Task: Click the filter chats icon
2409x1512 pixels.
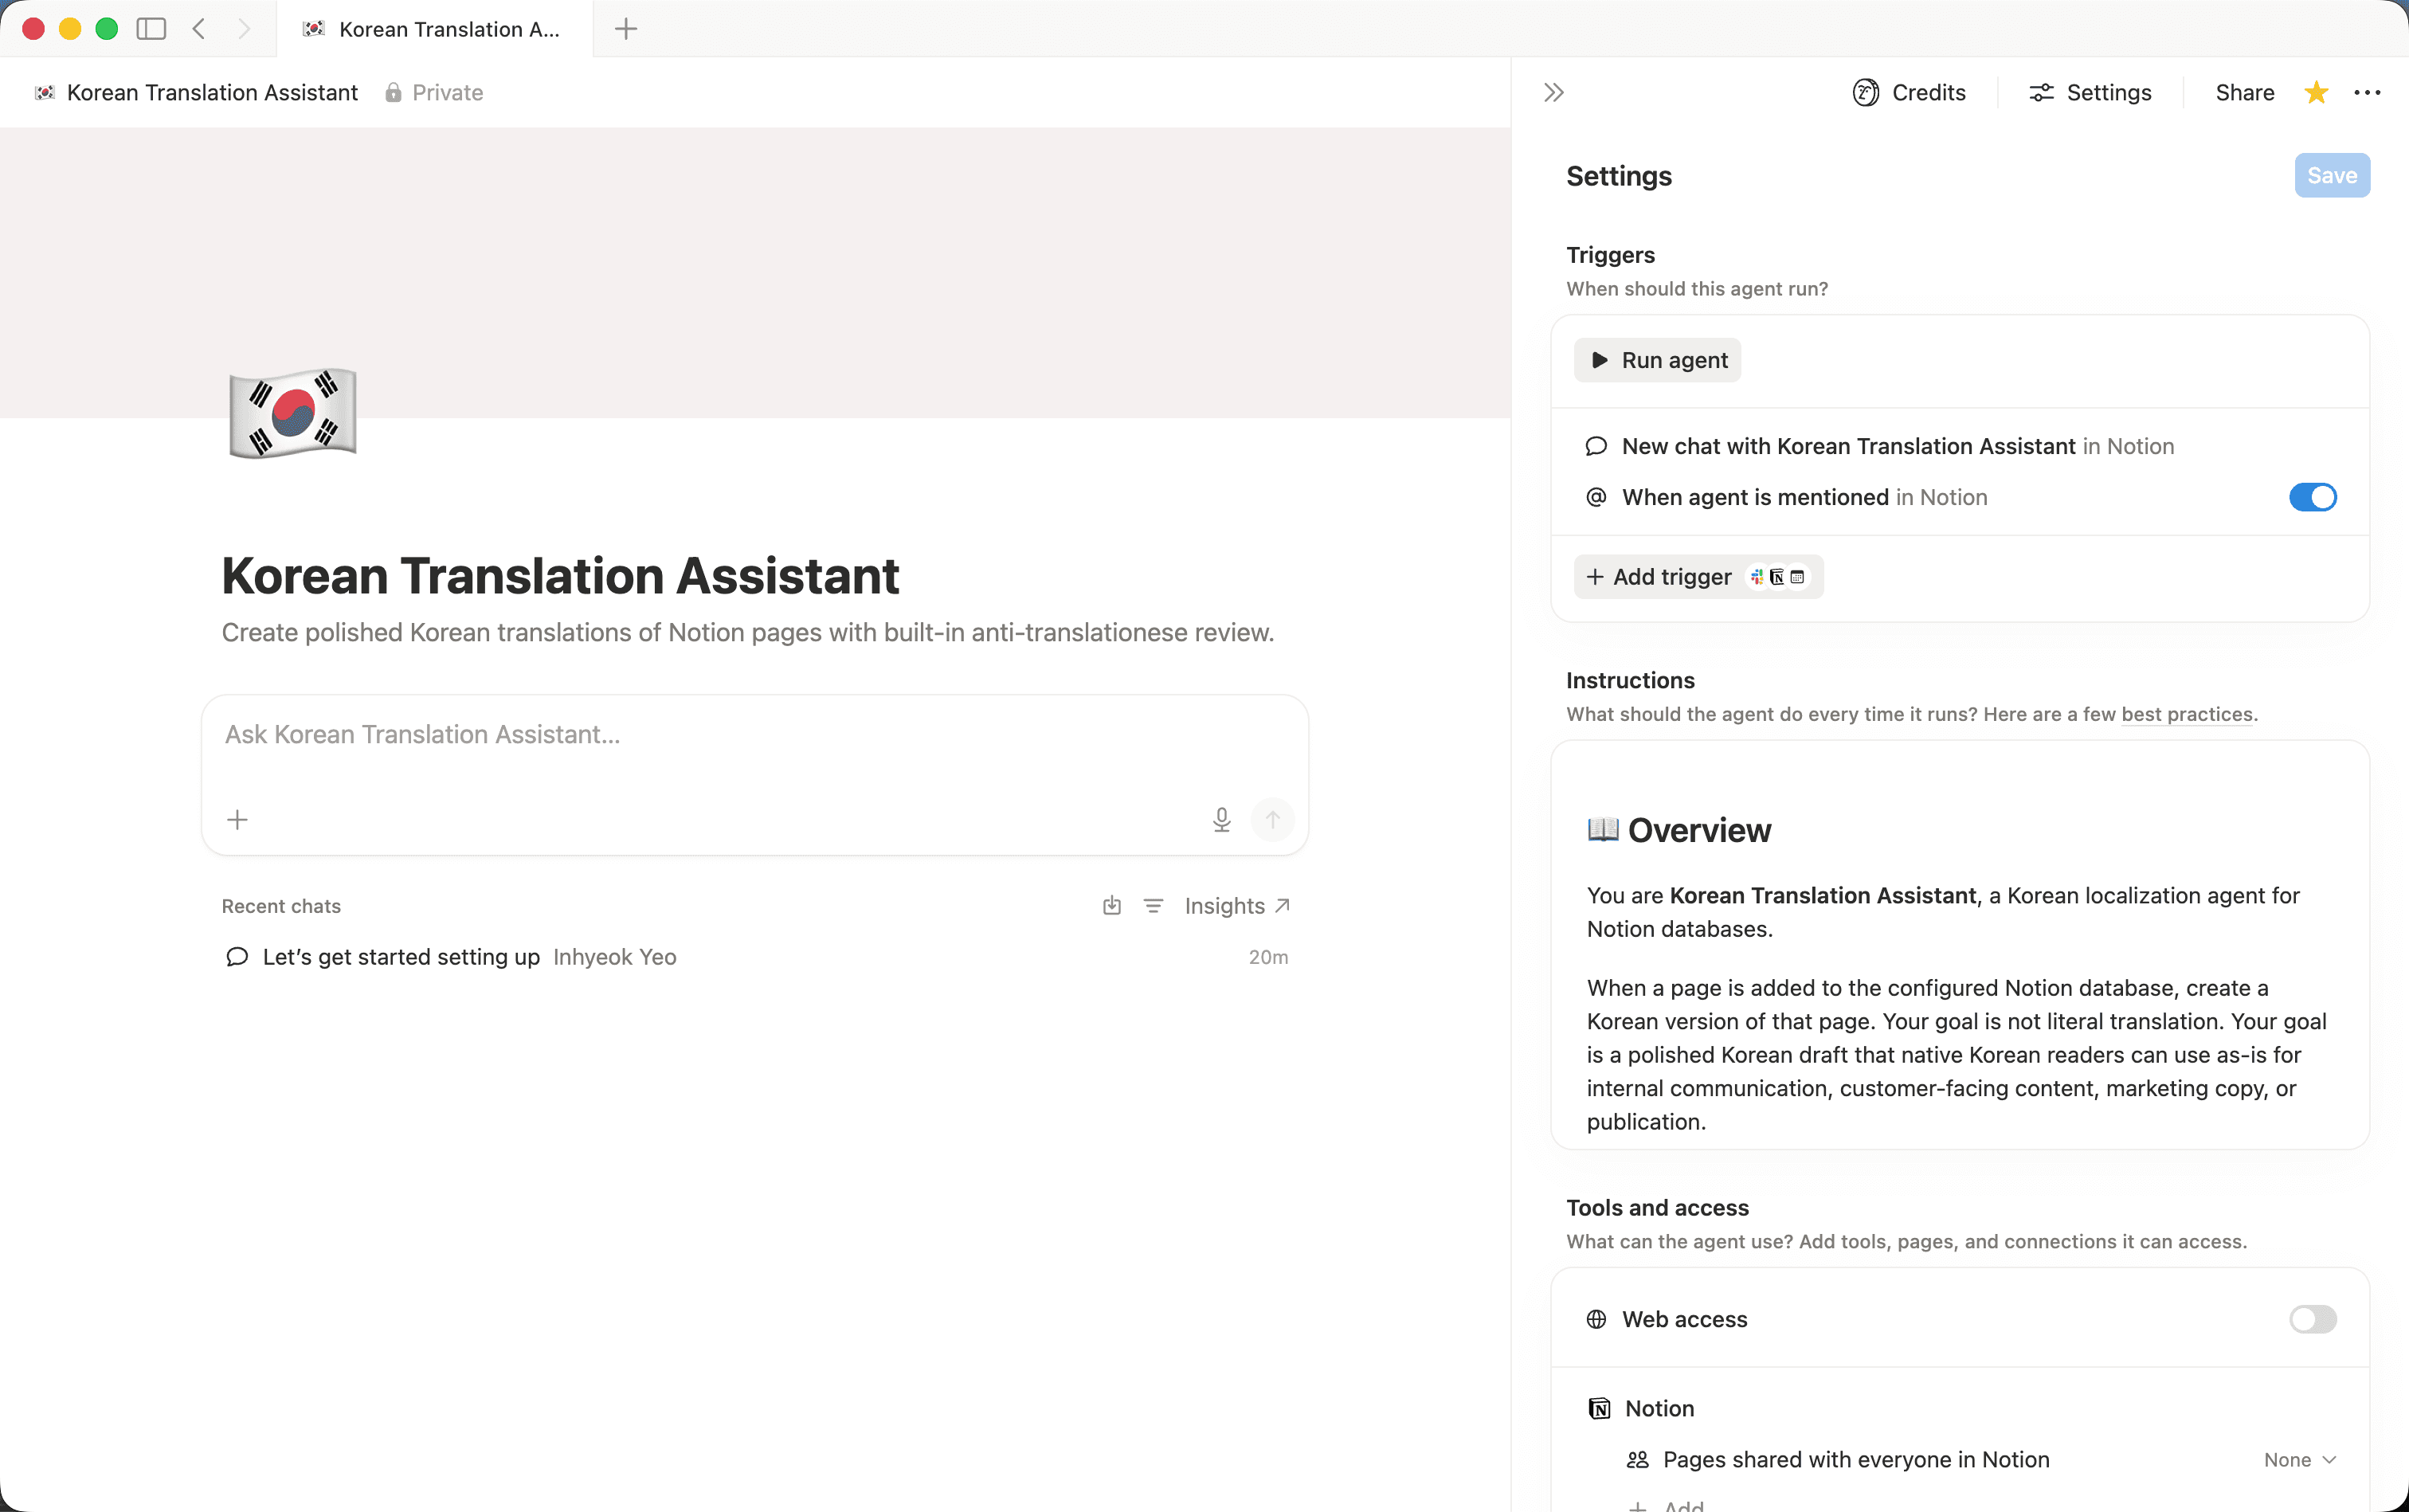Action: point(1153,906)
